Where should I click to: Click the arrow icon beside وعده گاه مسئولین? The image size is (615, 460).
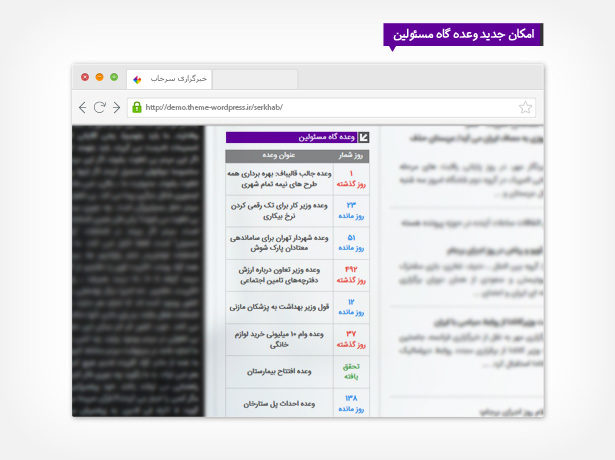tap(363, 137)
